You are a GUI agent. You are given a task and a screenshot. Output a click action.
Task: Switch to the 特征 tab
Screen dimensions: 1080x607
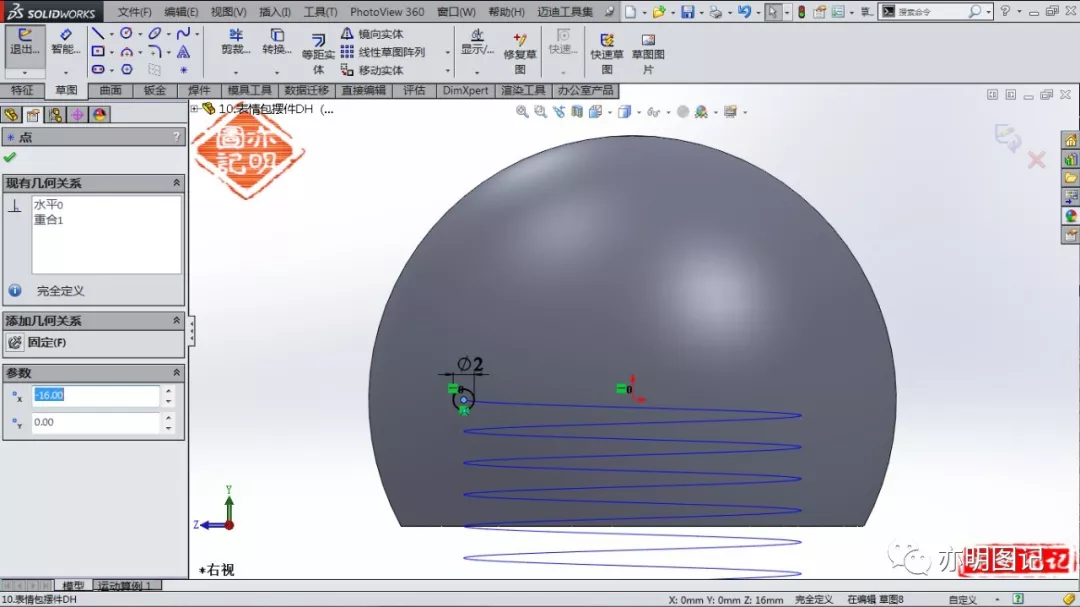coord(22,90)
